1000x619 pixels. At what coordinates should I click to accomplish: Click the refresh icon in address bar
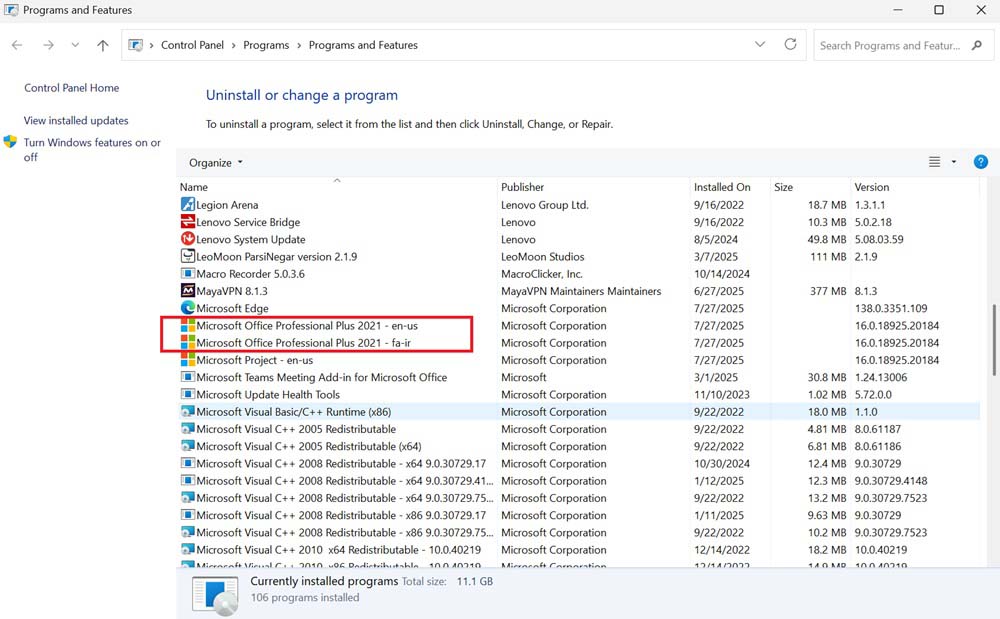(x=790, y=45)
